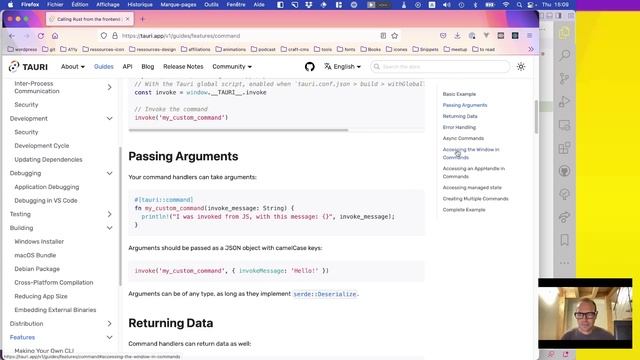Open Extensions view in VS Code
The image size is (640, 360).
coord(564,148)
